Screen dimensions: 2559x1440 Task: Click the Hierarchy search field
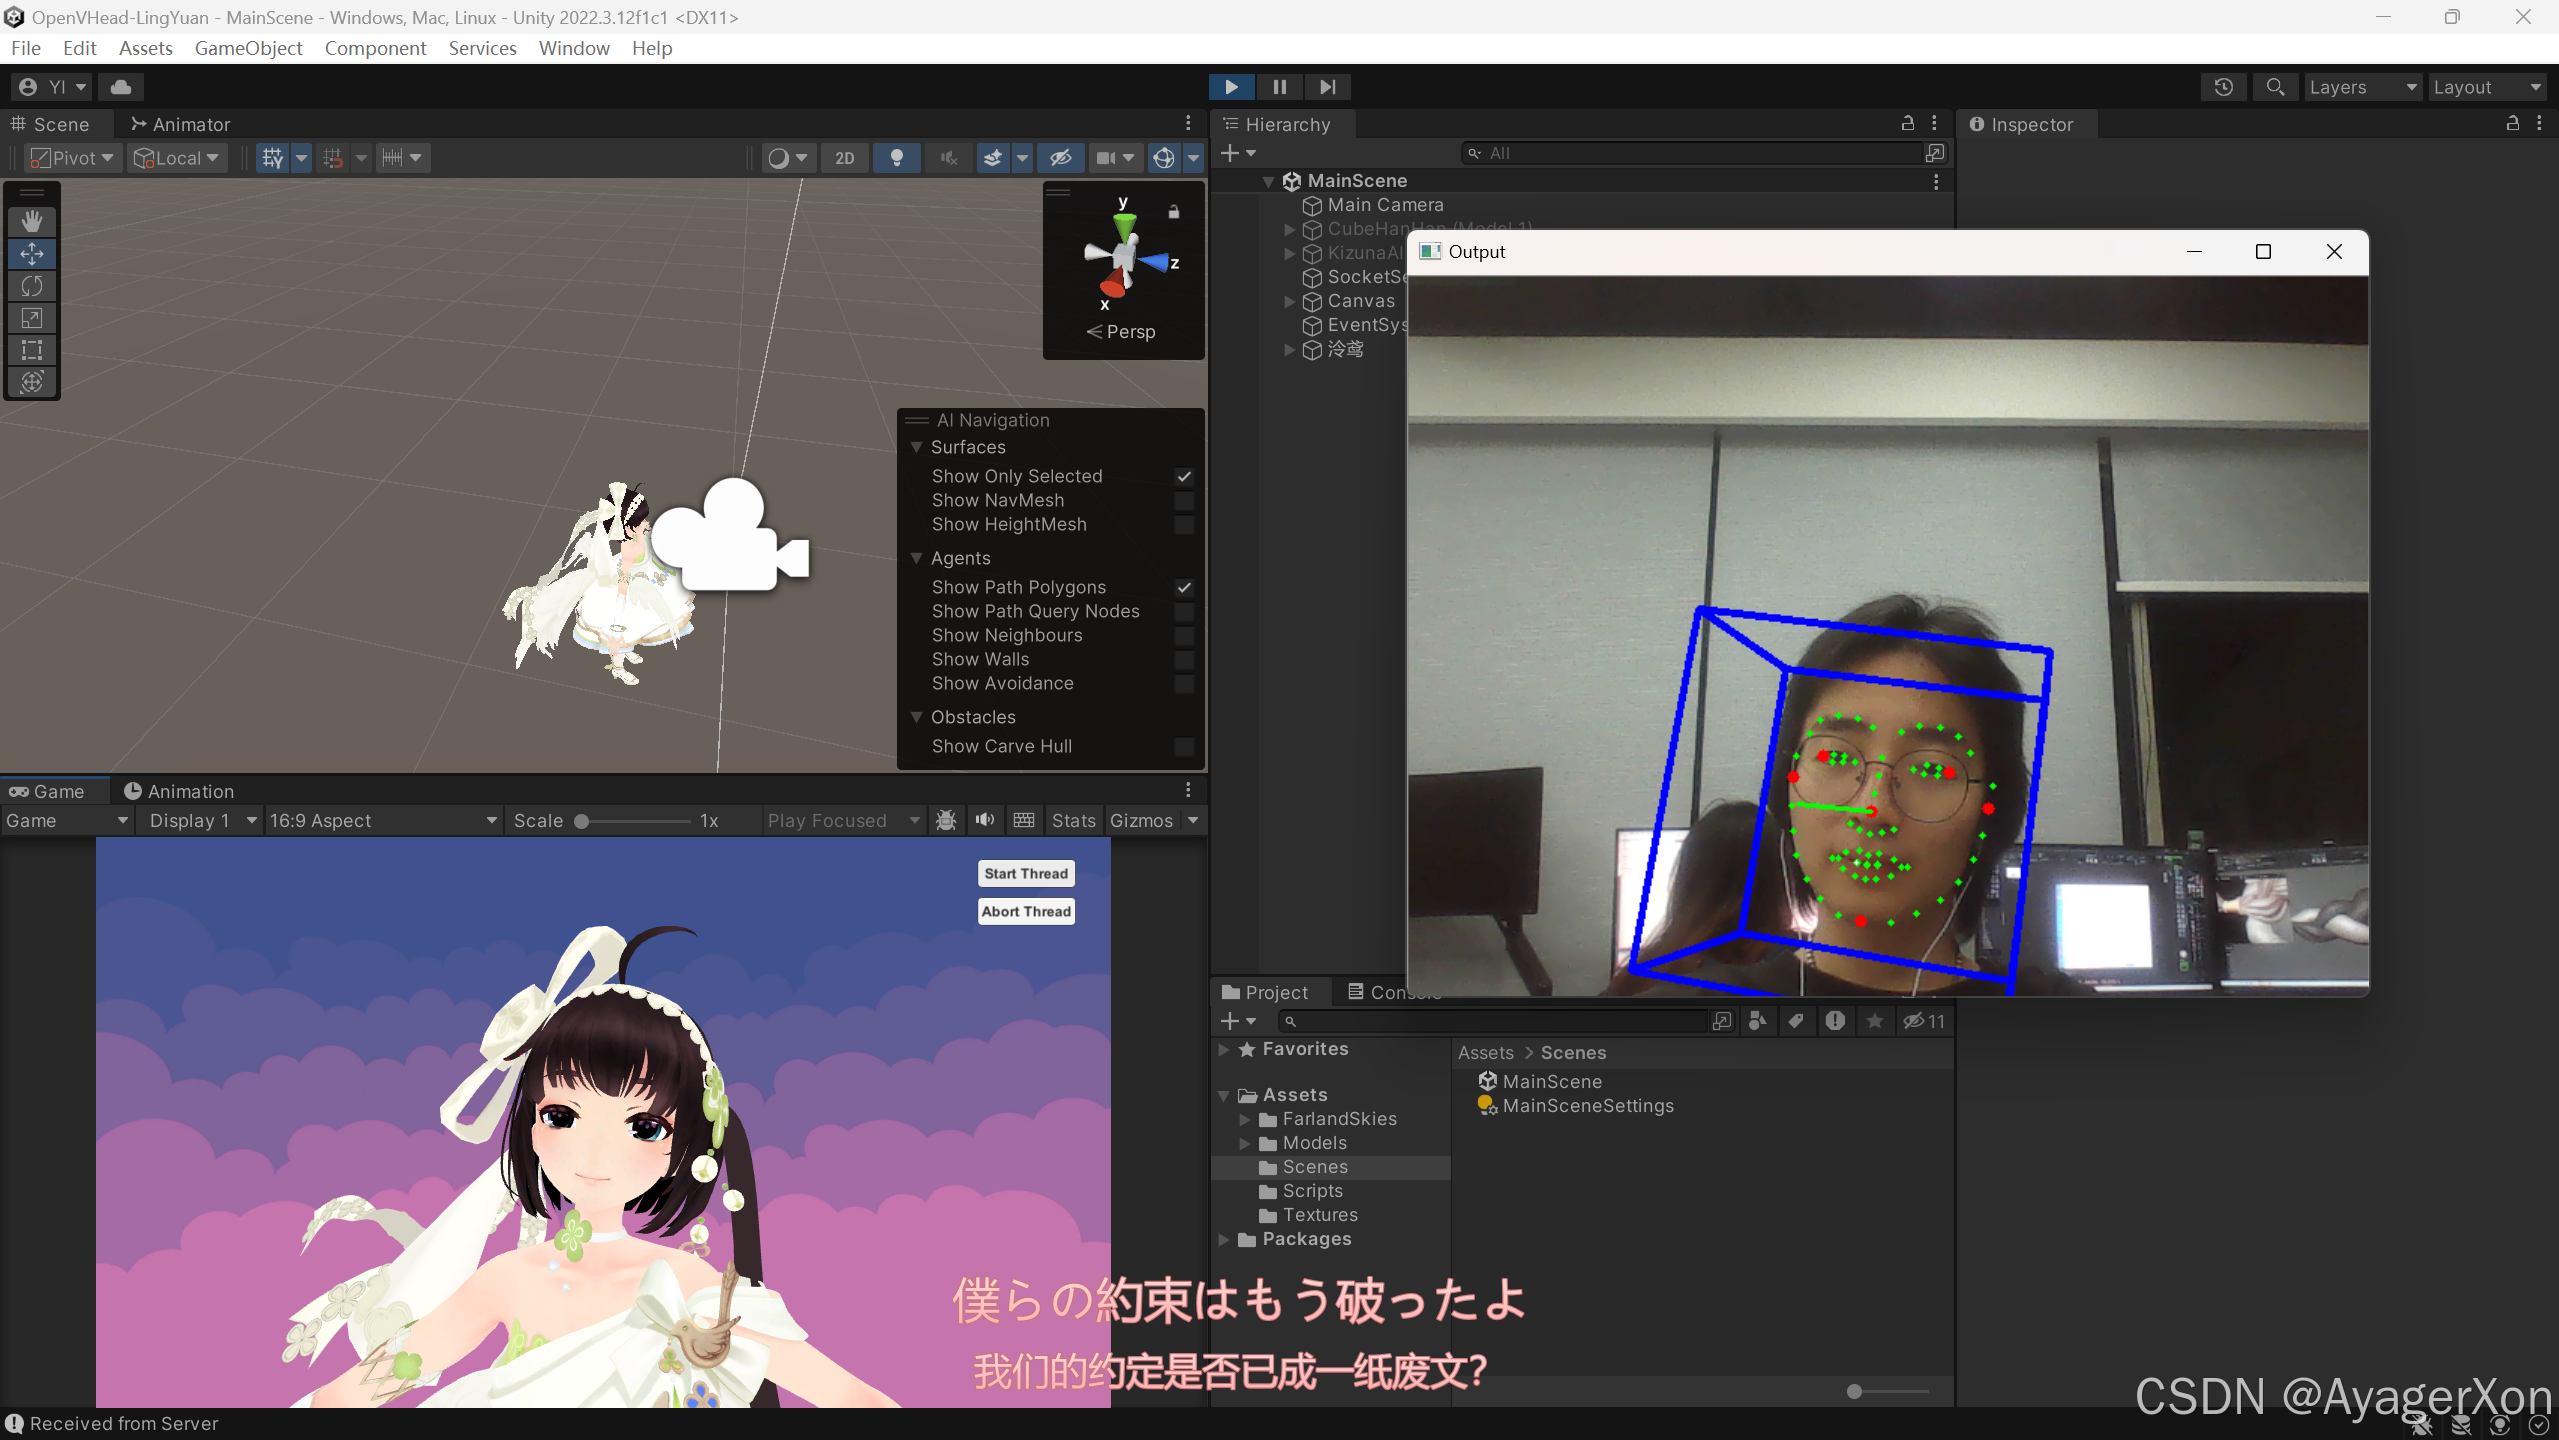pos(1692,153)
